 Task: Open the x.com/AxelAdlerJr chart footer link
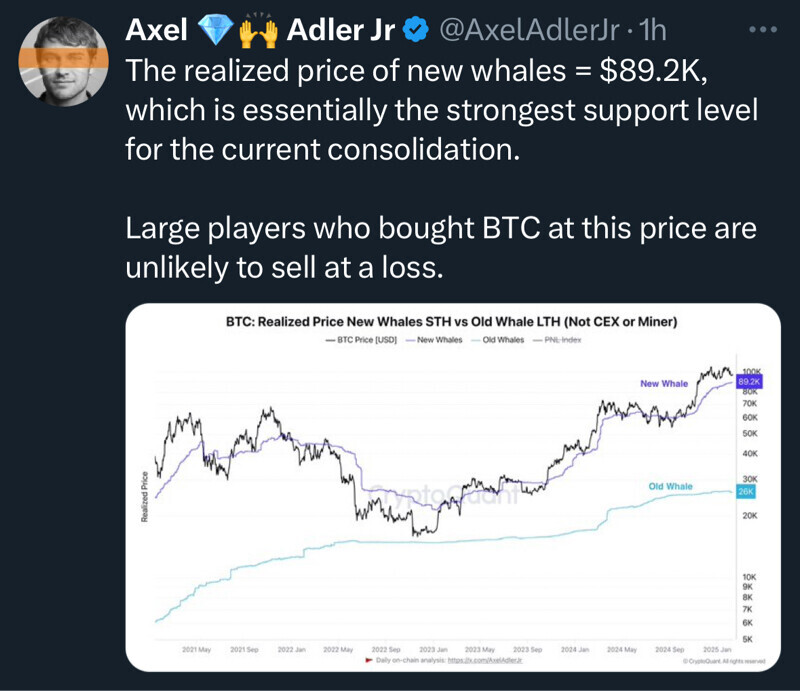(x=486, y=661)
